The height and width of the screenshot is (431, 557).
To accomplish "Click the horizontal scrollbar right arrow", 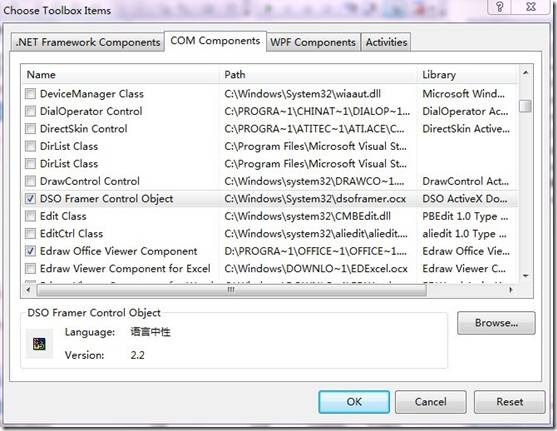I will click(511, 290).
